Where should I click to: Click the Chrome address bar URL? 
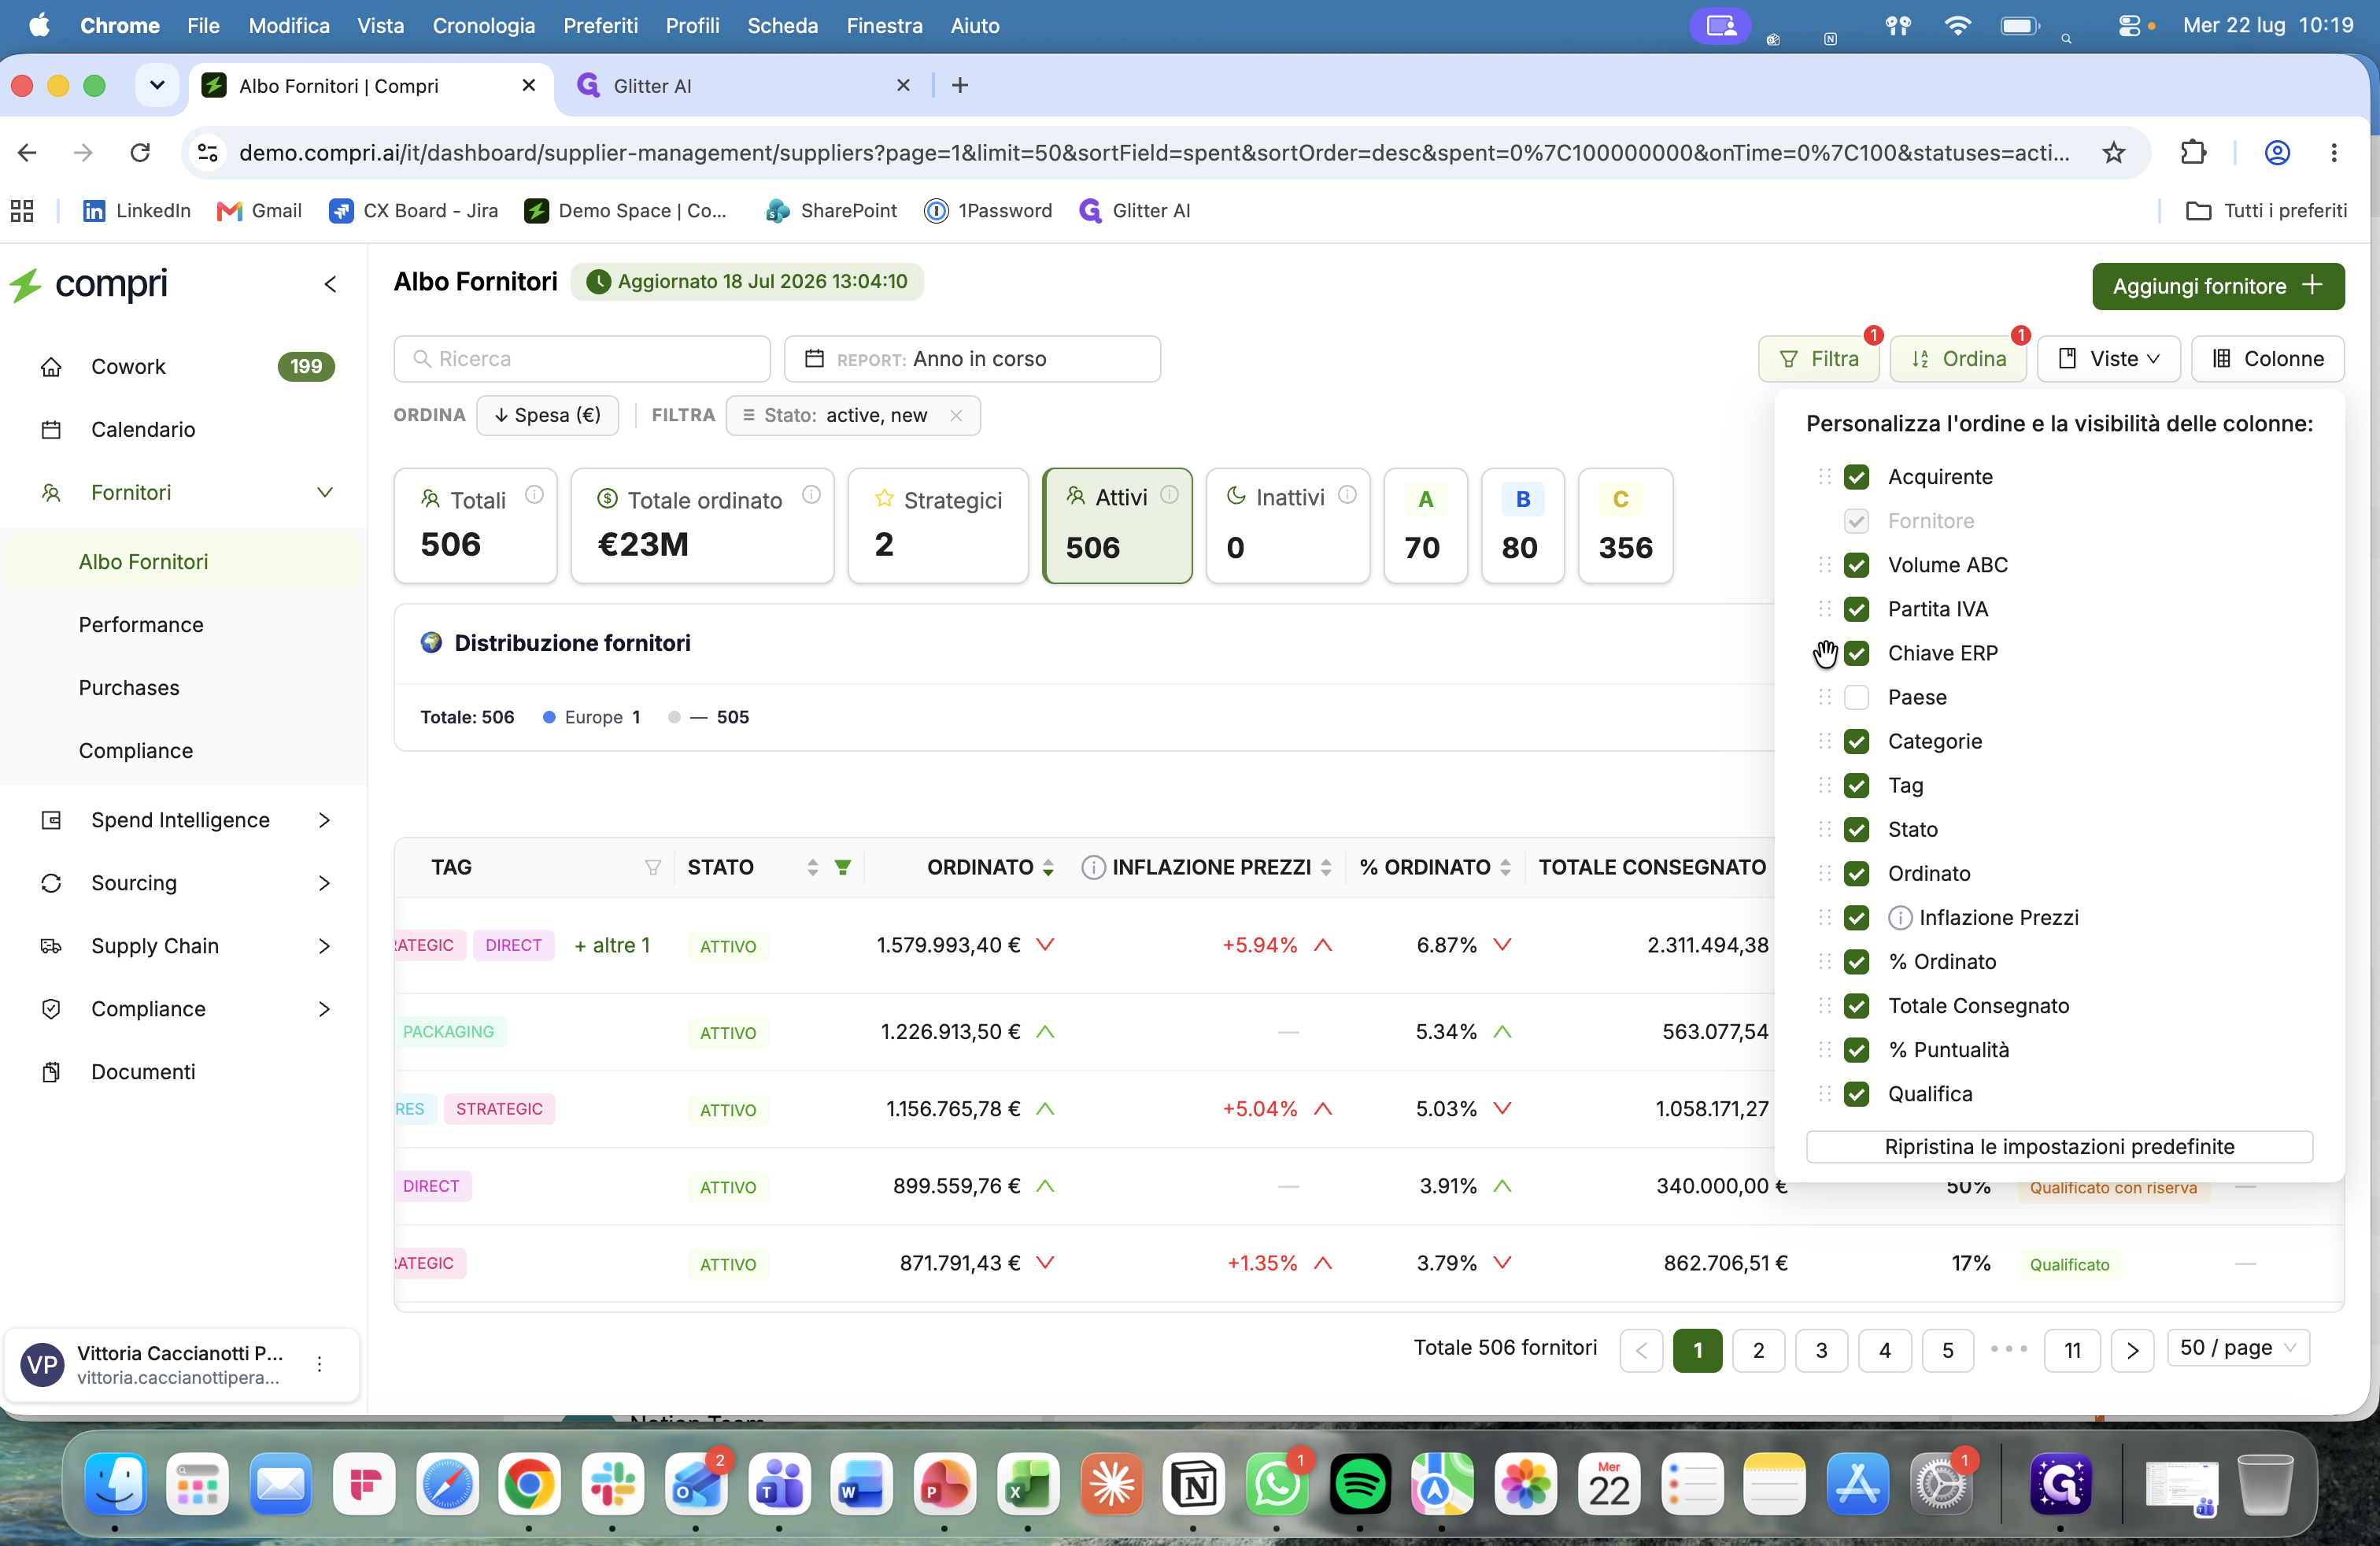[1154, 152]
